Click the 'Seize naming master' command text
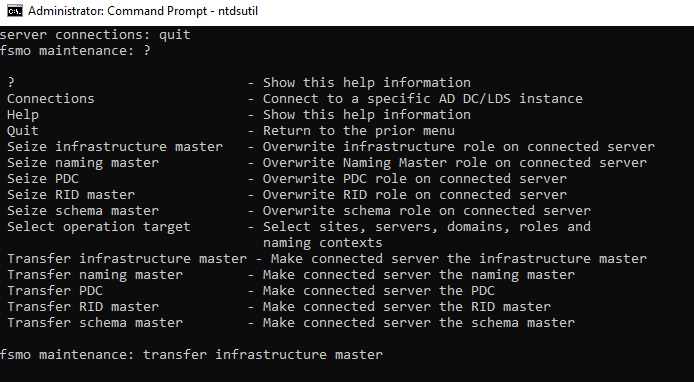 [x=83, y=163]
